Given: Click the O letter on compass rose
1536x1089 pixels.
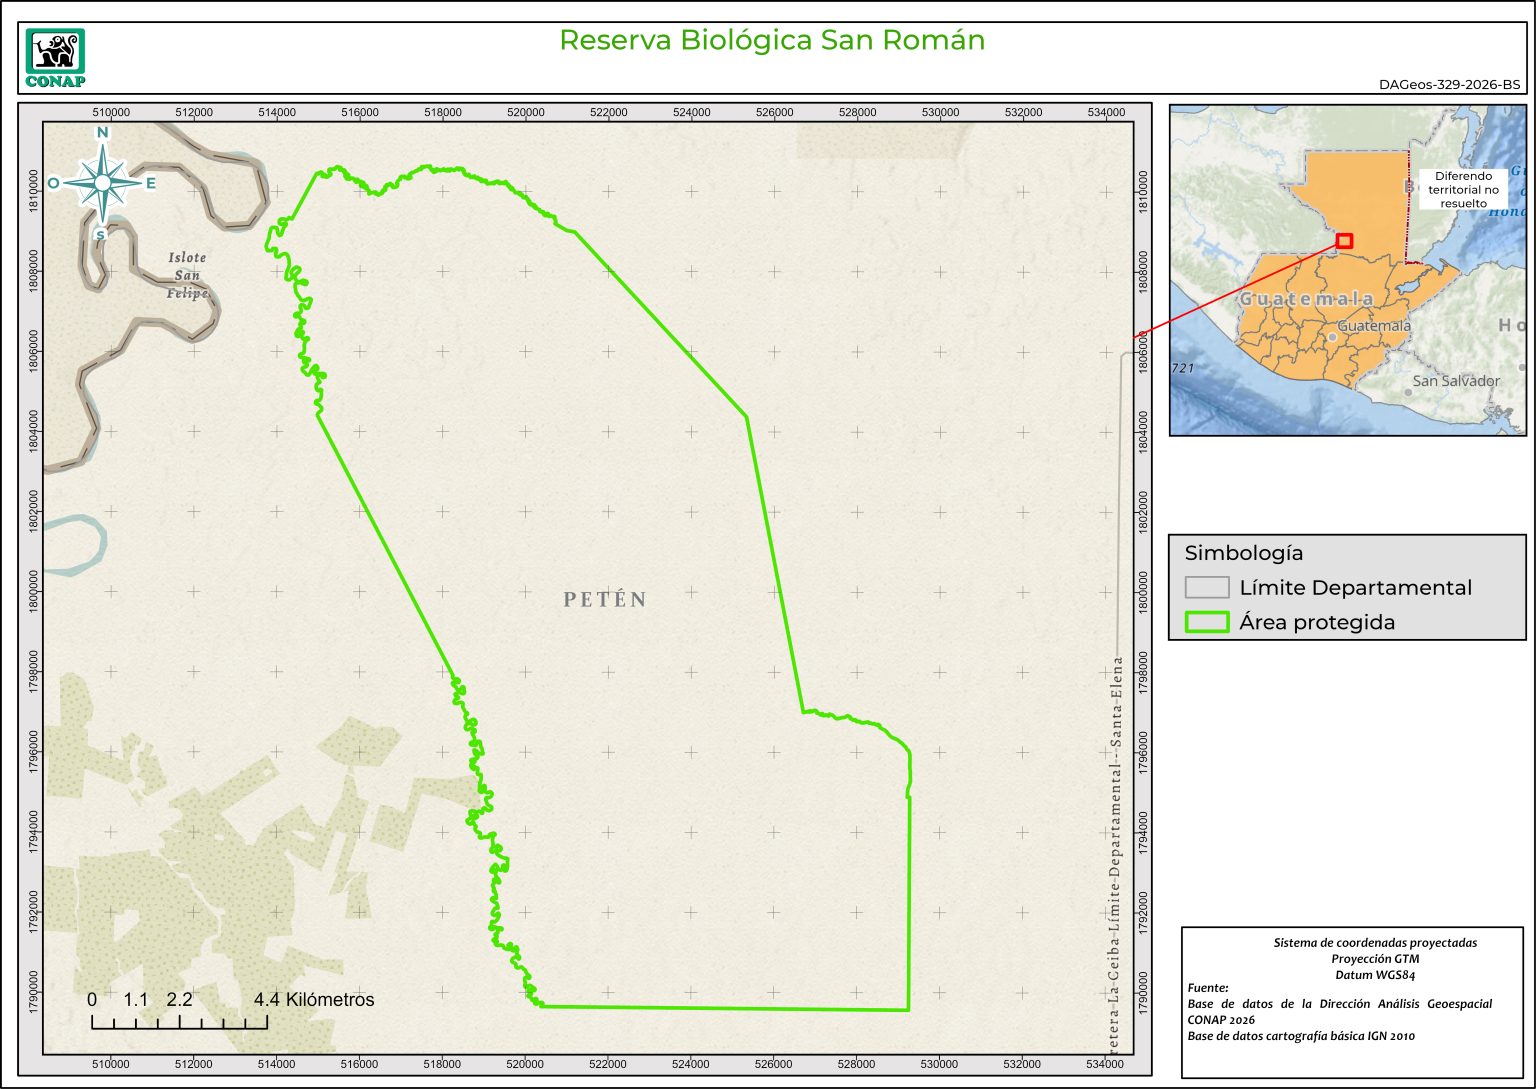Looking at the screenshot, I should click(53, 183).
